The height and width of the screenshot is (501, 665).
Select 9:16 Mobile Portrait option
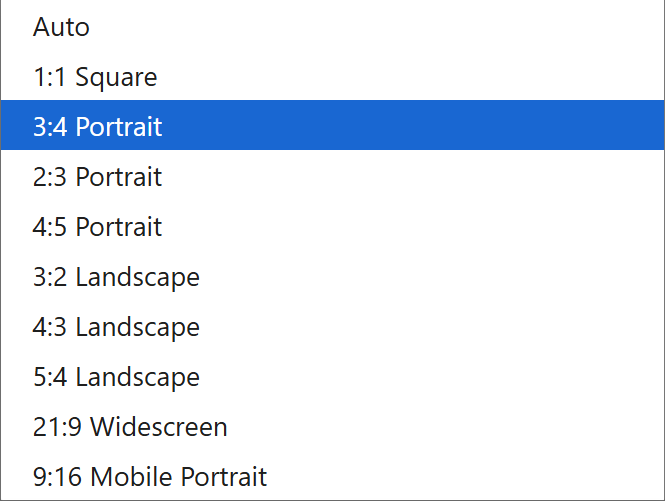(332, 475)
